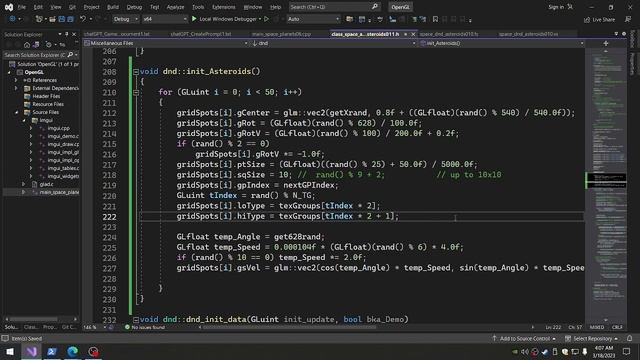Open the notifications bell in status bar

(x=629, y=338)
